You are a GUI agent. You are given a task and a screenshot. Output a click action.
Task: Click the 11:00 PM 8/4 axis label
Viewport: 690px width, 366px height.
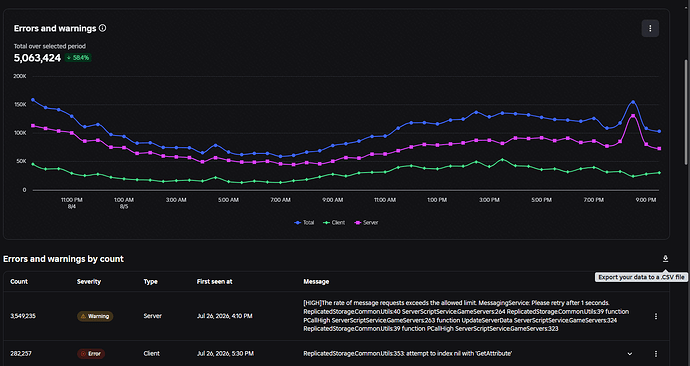(72, 203)
